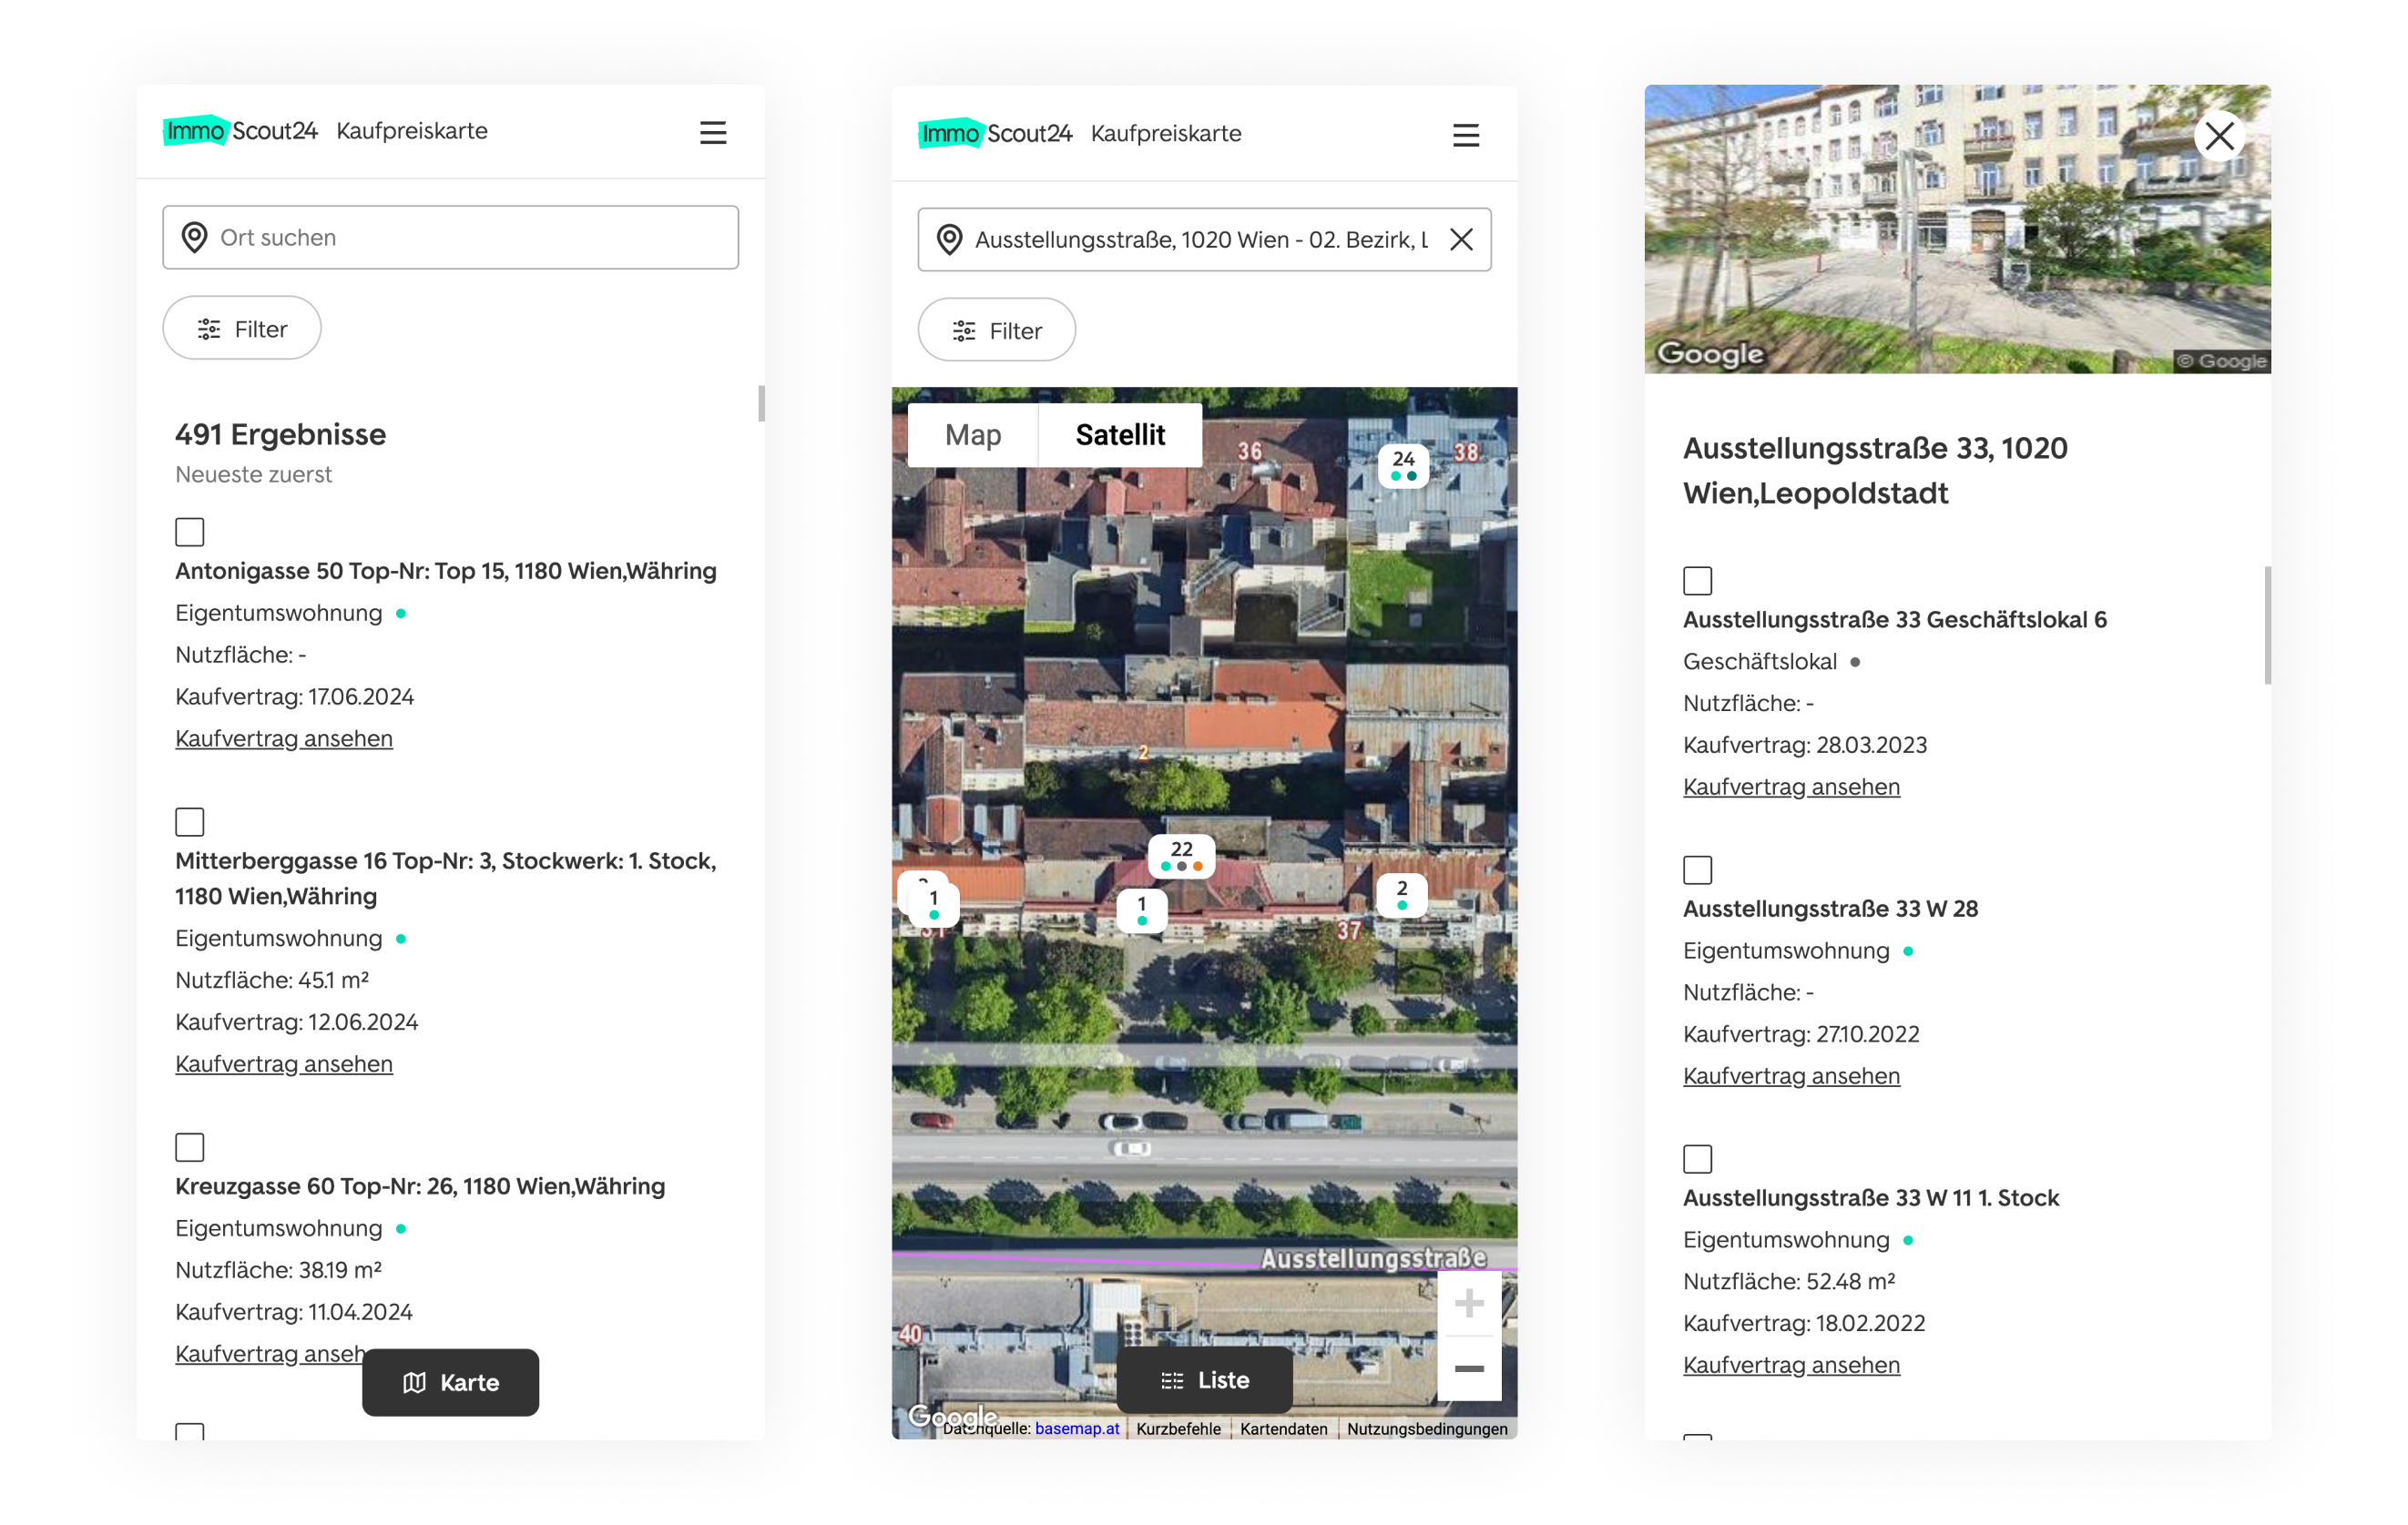The image size is (2408, 1525).
Task: Tick checkbox for Ausstellungsstraße 33 W 28
Action: 1698,870
